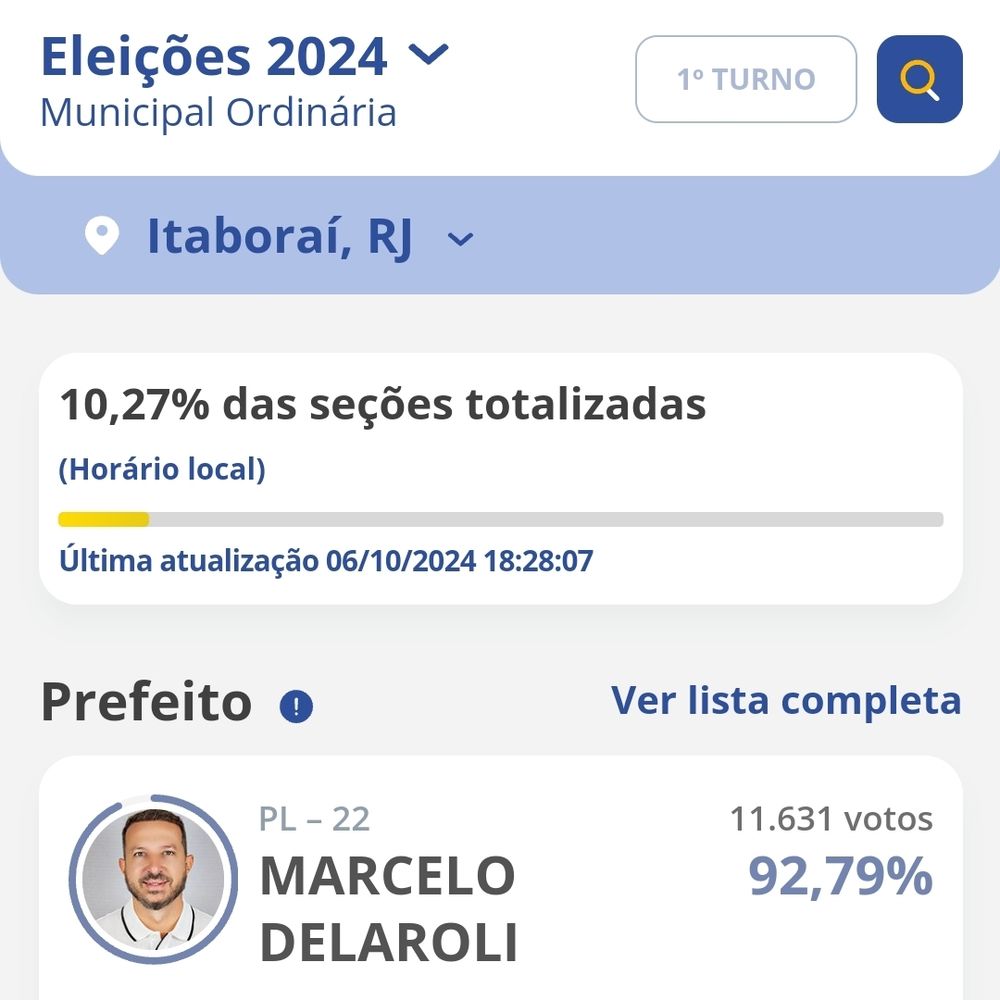
Task: Tap the Eleições 2024 title
Action: pos(214,57)
